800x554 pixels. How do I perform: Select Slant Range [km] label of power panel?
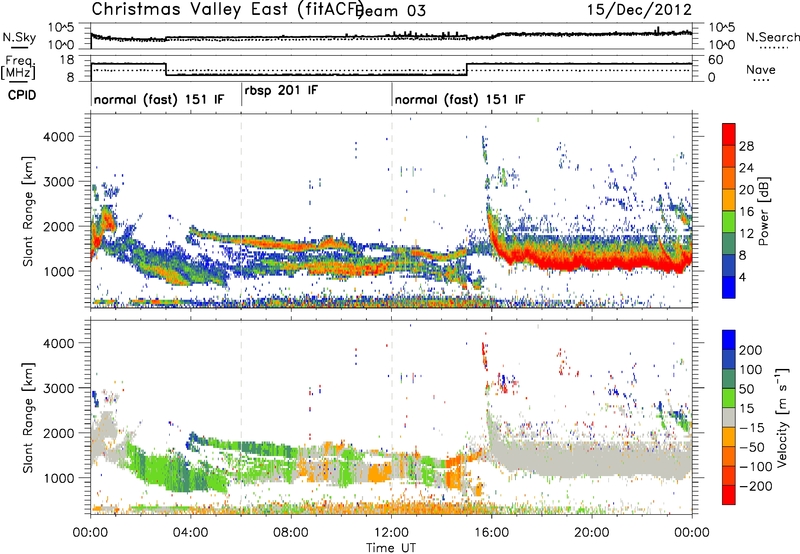point(28,211)
